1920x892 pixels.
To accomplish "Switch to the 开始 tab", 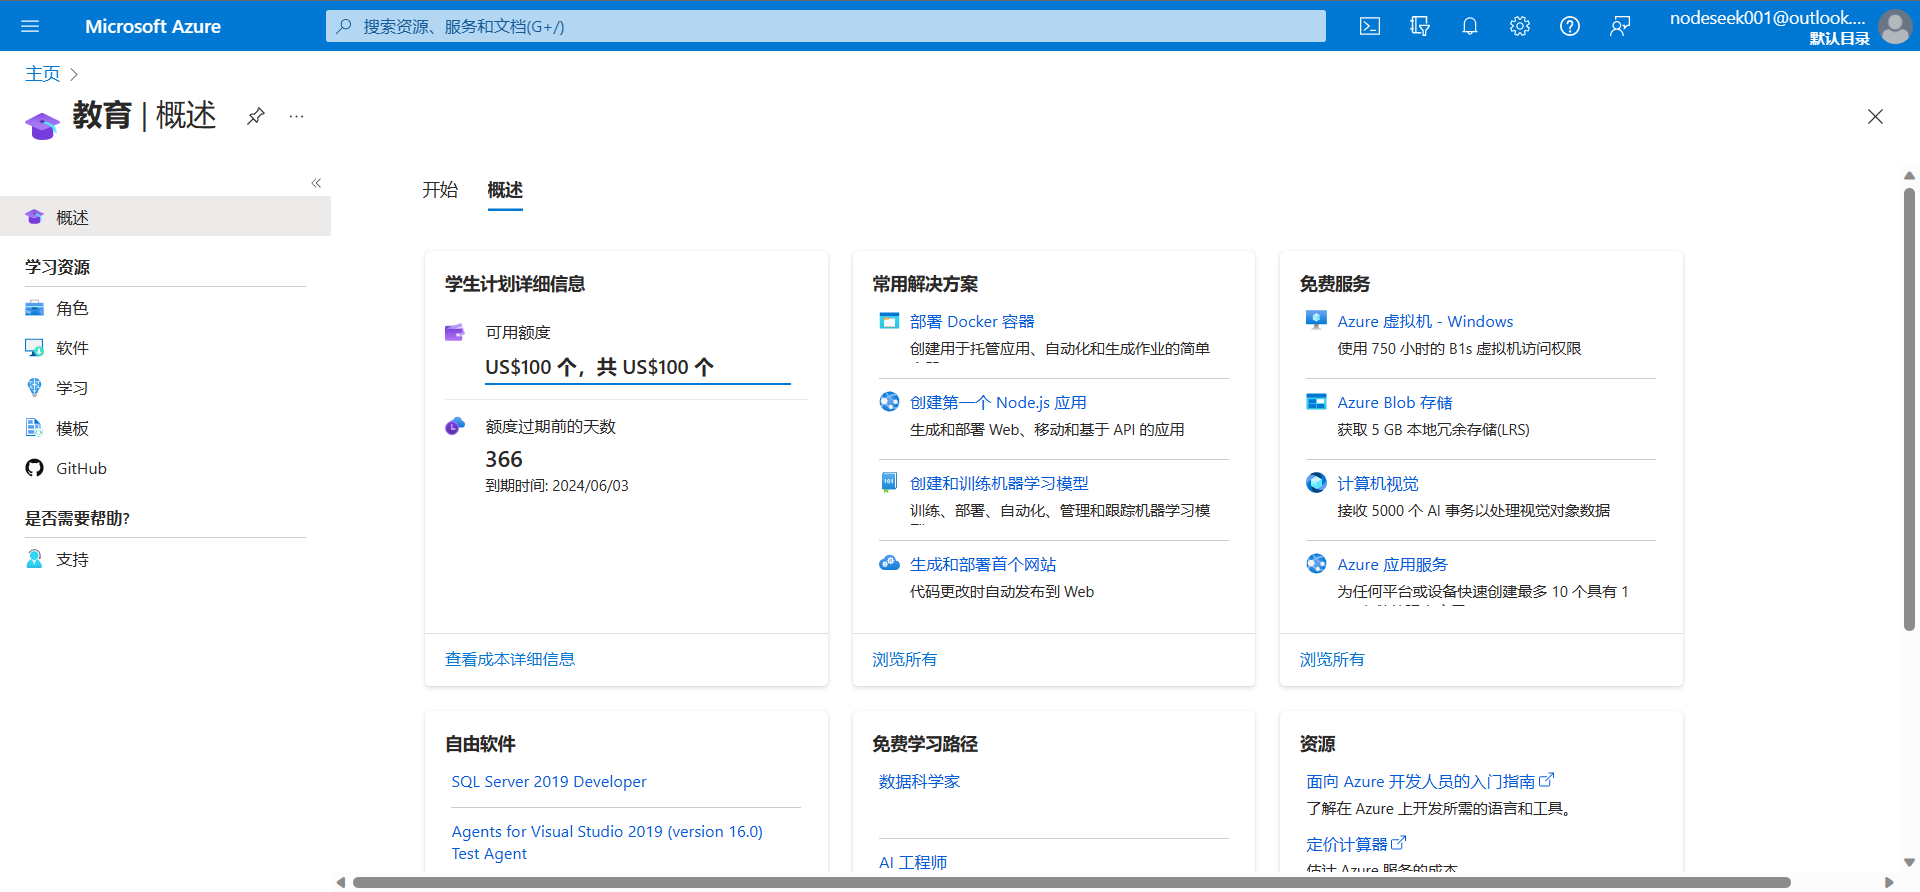I will coord(440,190).
